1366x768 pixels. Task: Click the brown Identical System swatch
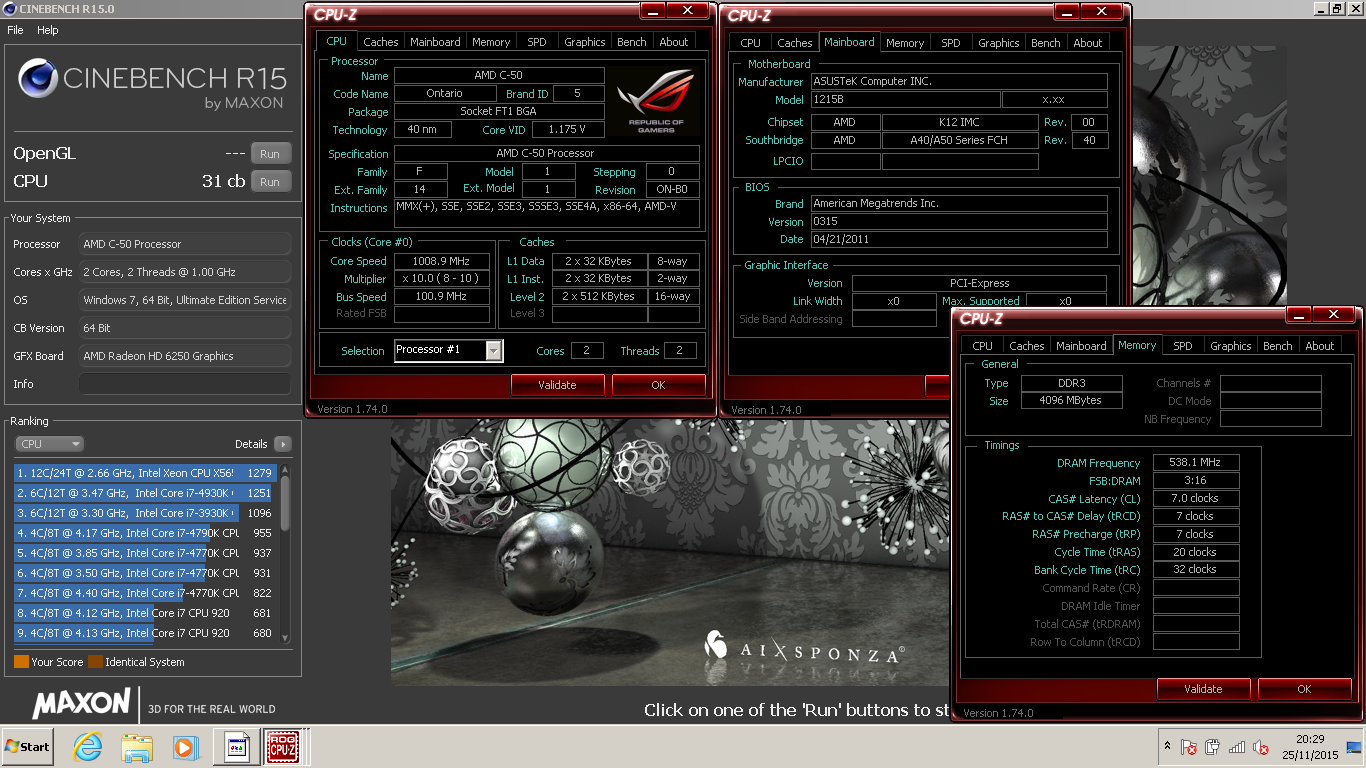coord(95,662)
